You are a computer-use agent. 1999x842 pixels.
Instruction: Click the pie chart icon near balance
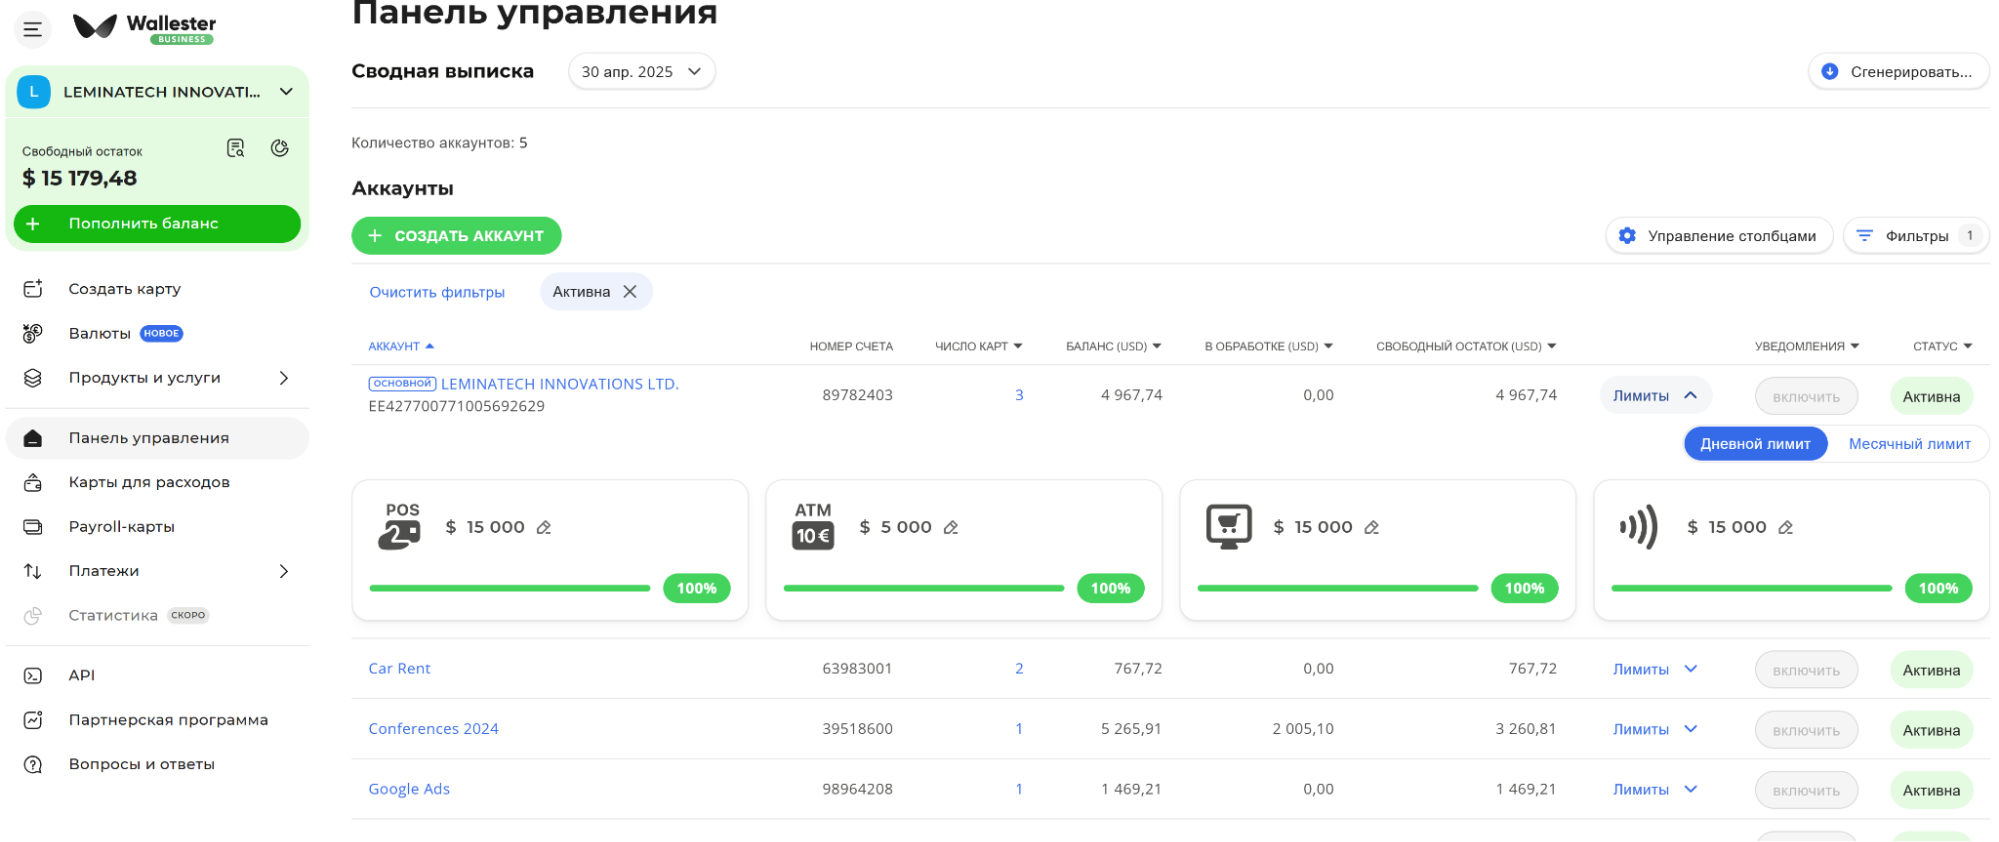(x=280, y=148)
